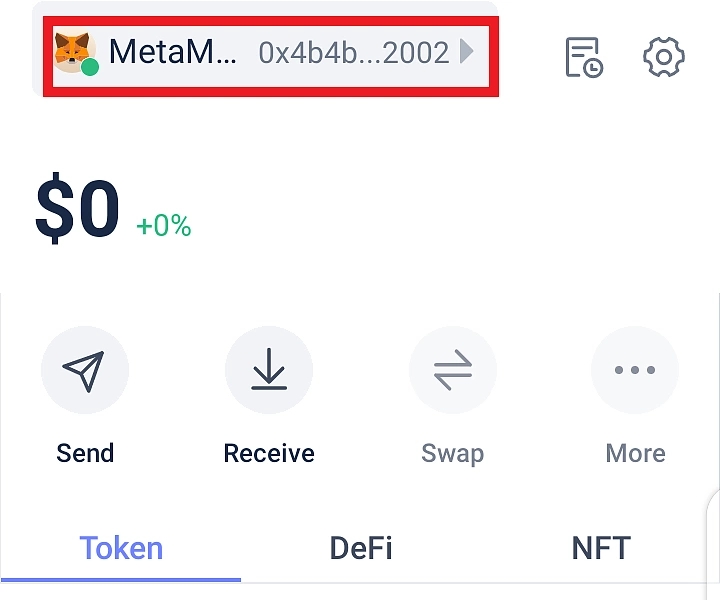Click the 0x4b4b...2002 wallet address
The image size is (720, 600).
(353, 53)
